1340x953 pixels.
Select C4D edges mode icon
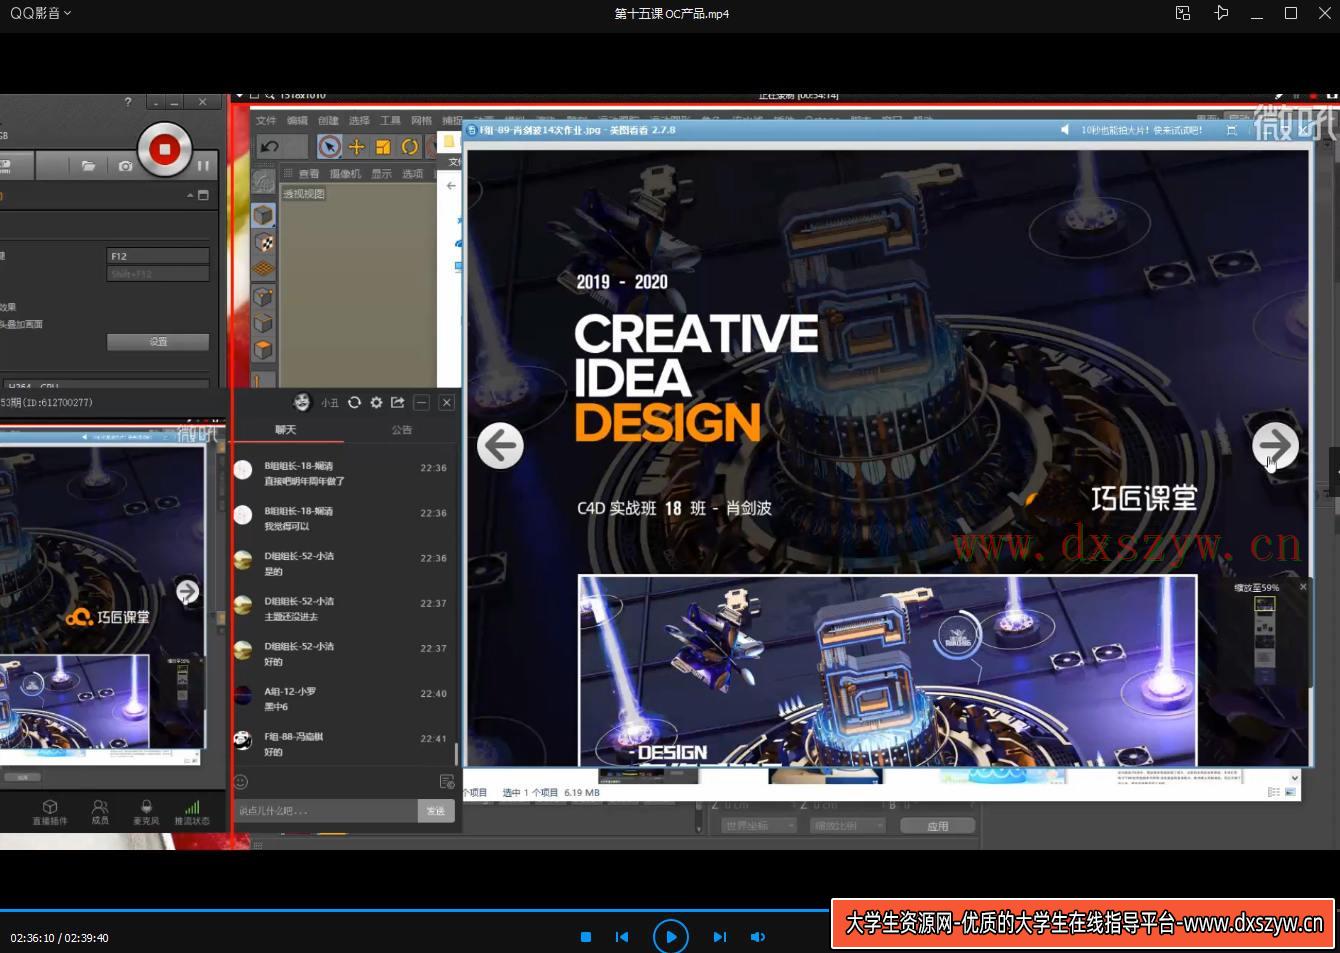[263, 323]
